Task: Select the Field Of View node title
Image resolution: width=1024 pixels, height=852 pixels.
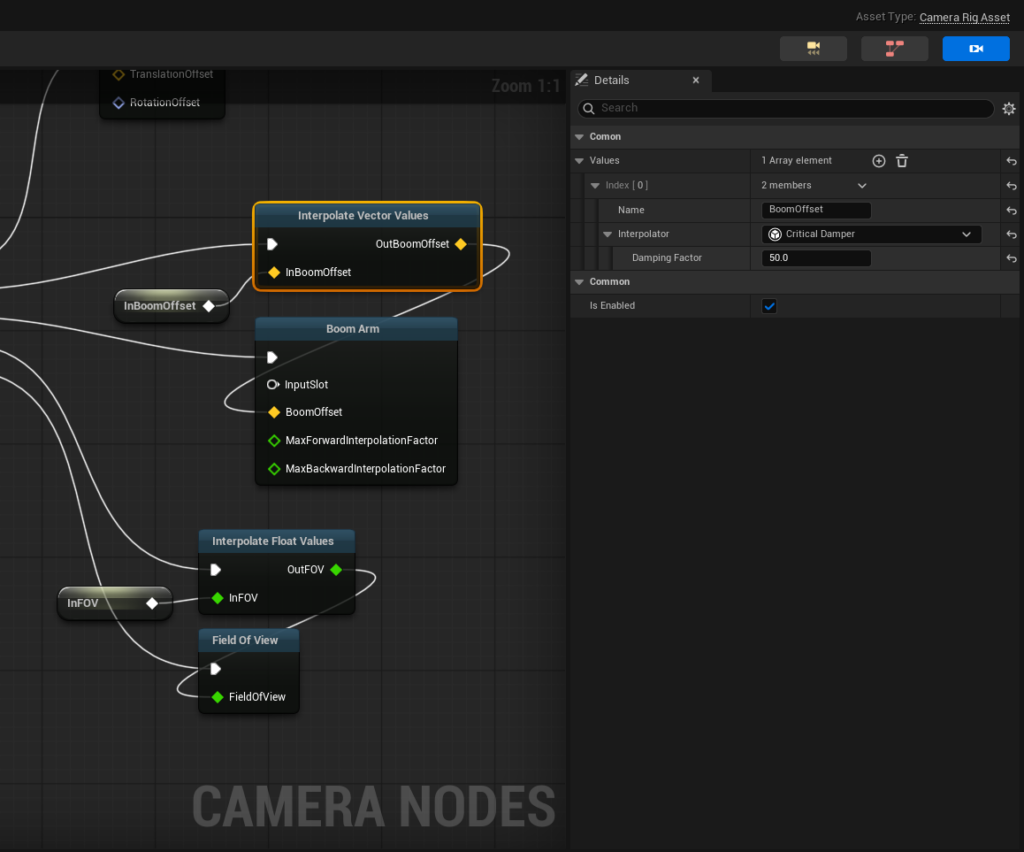Action: [245, 640]
